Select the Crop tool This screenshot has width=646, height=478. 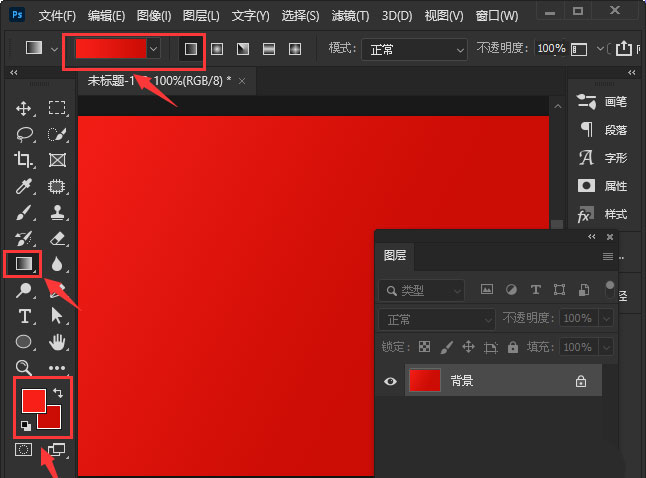(x=23, y=160)
